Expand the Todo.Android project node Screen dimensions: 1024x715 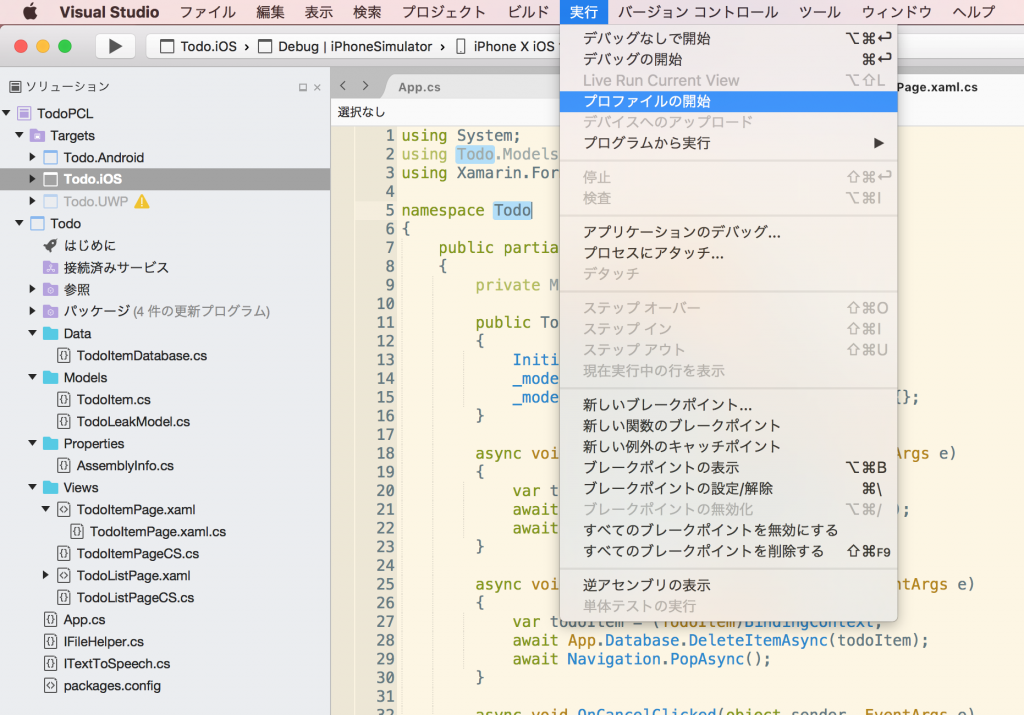point(33,157)
